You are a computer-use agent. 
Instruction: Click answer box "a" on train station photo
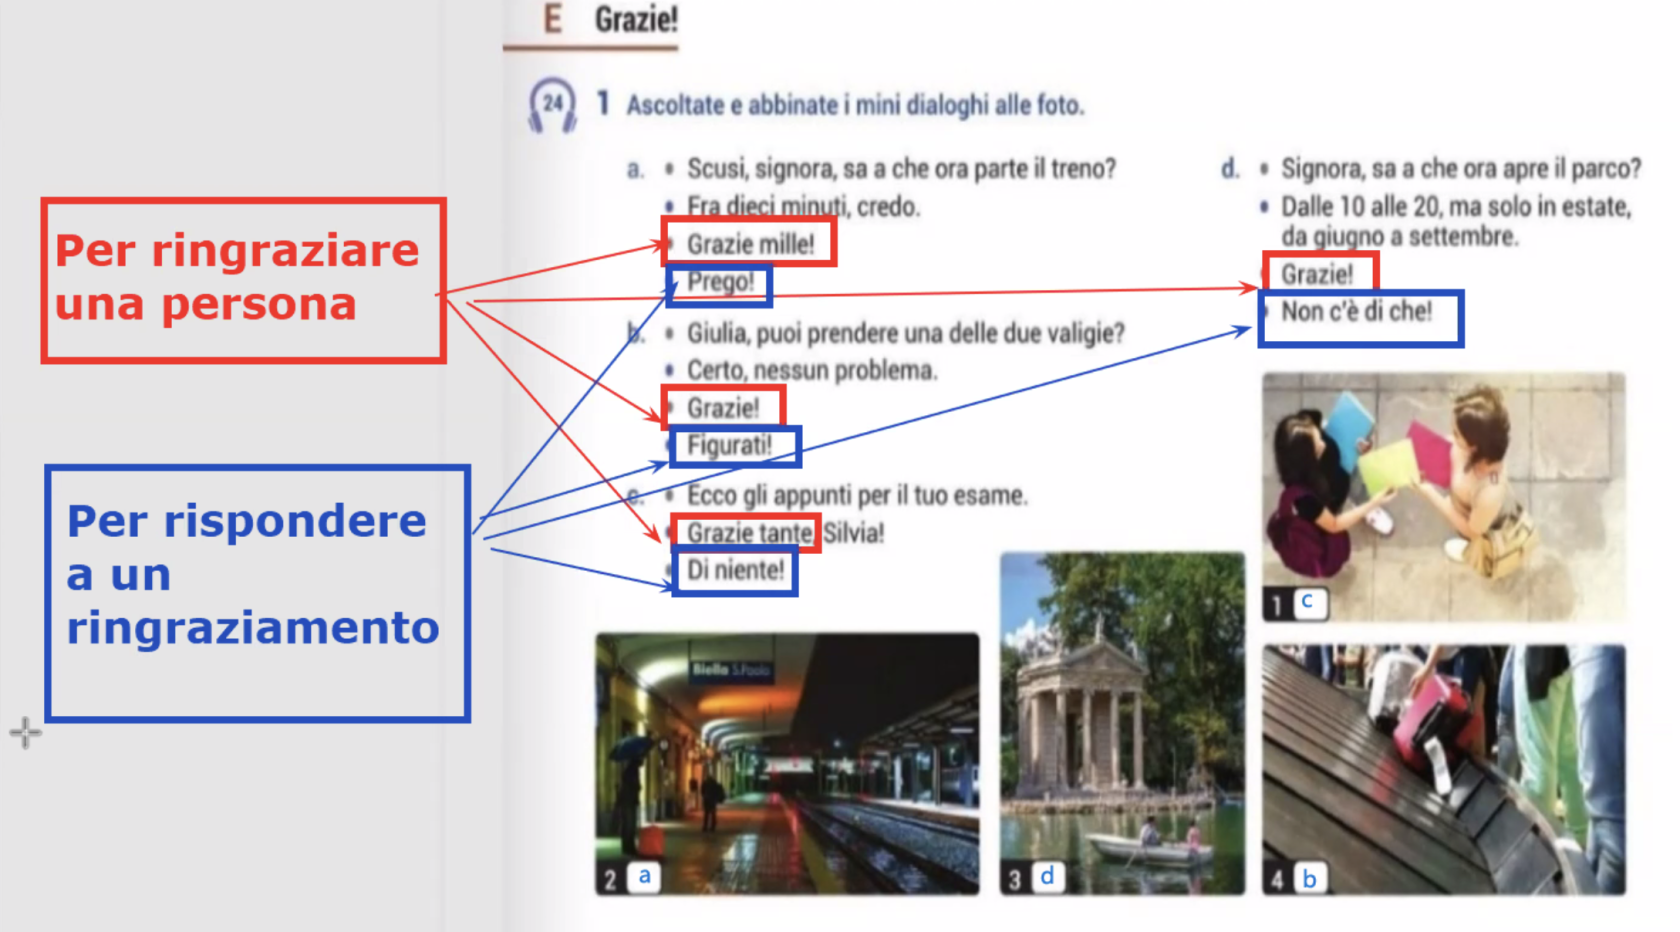(644, 877)
